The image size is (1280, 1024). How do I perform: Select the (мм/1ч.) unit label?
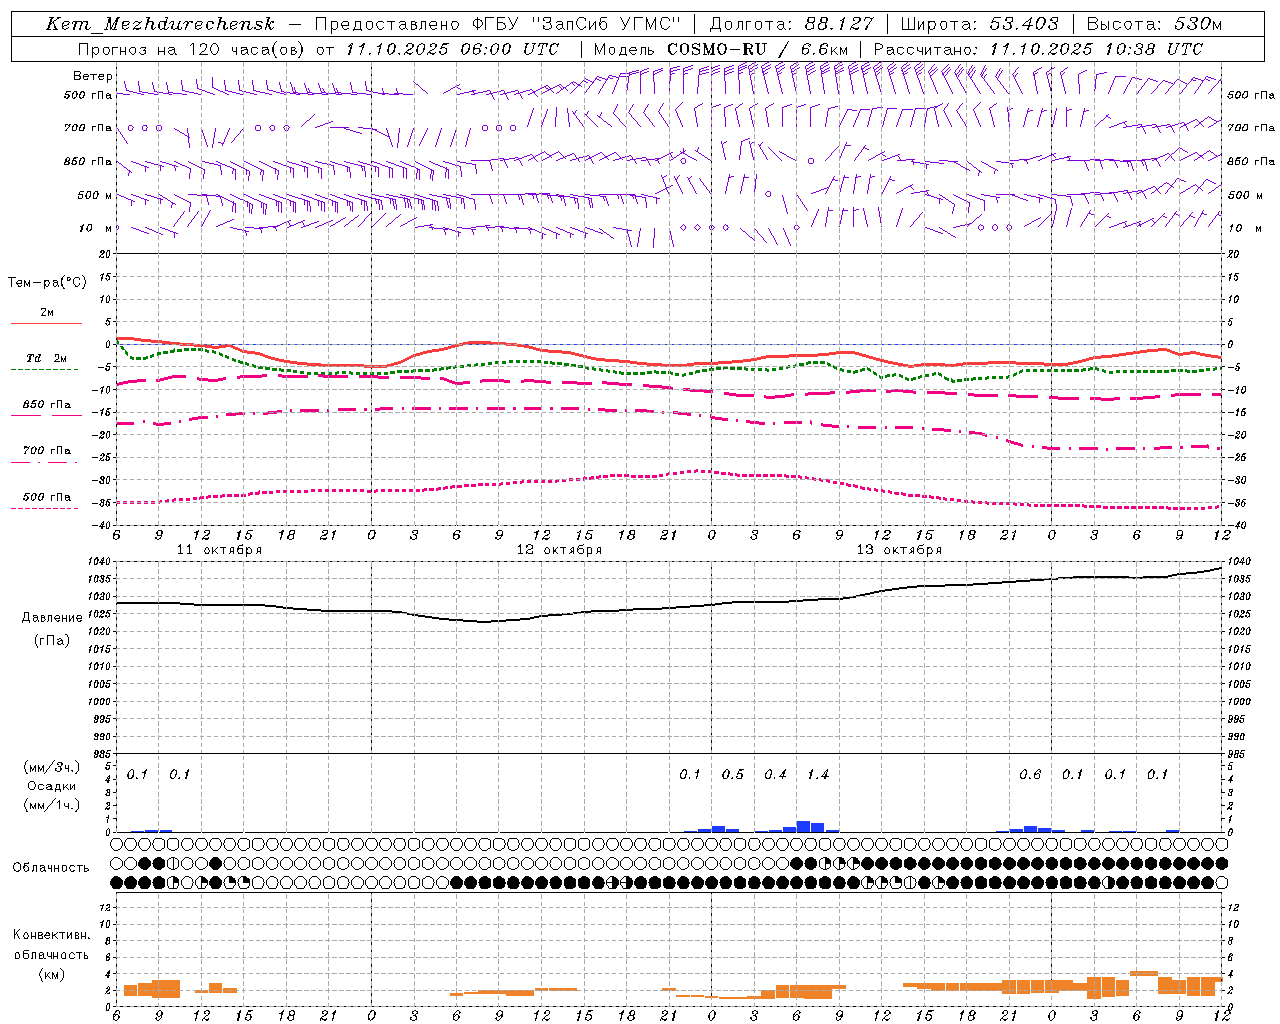coord(52,805)
